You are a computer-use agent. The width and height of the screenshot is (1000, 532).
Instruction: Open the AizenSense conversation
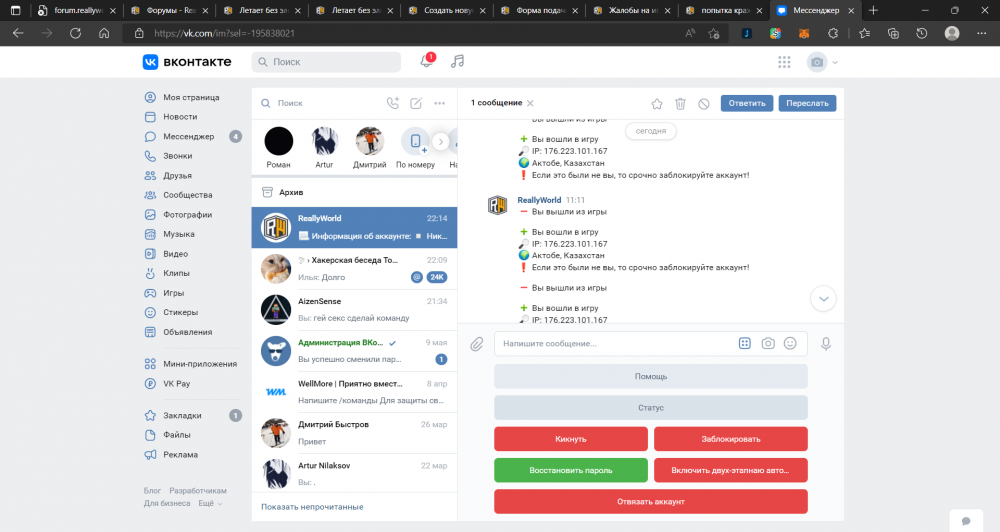click(x=355, y=310)
